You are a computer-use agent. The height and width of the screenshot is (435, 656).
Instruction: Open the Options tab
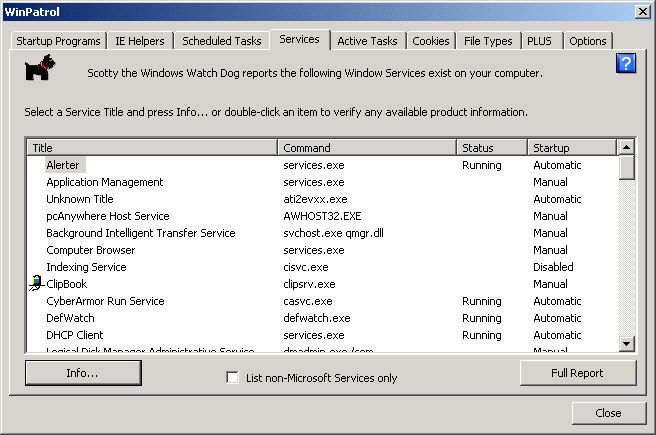[588, 41]
